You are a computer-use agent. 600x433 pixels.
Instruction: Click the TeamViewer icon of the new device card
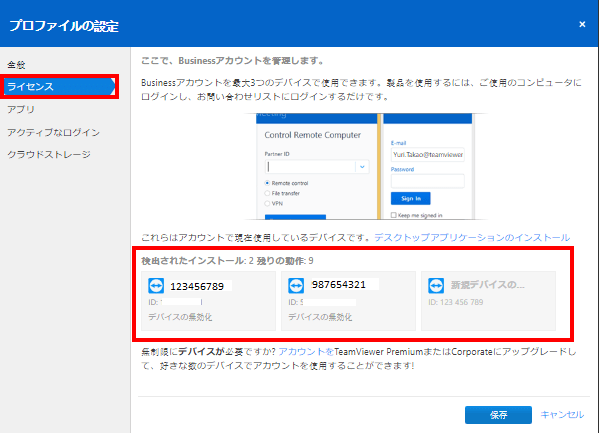point(436,285)
